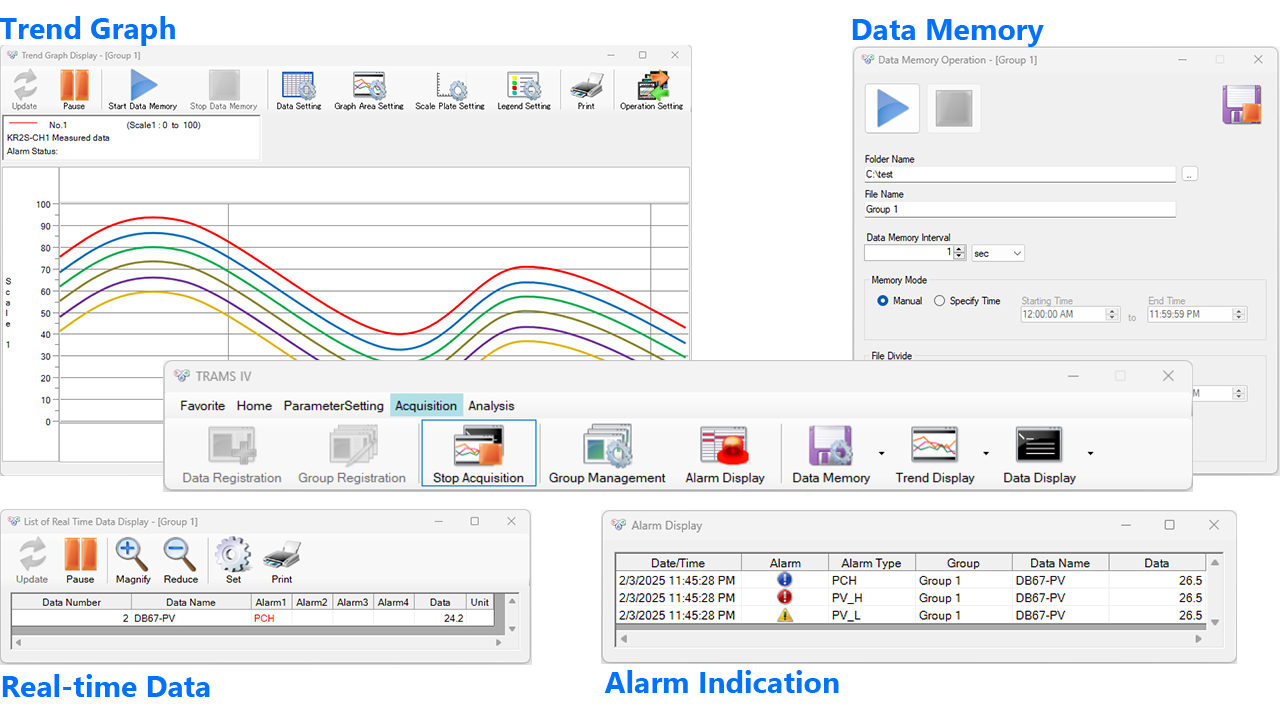Image resolution: width=1280 pixels, height=720 pixels.
Task: Click the Alarm Display horizontal scrollbar
Action: point(912,638)
